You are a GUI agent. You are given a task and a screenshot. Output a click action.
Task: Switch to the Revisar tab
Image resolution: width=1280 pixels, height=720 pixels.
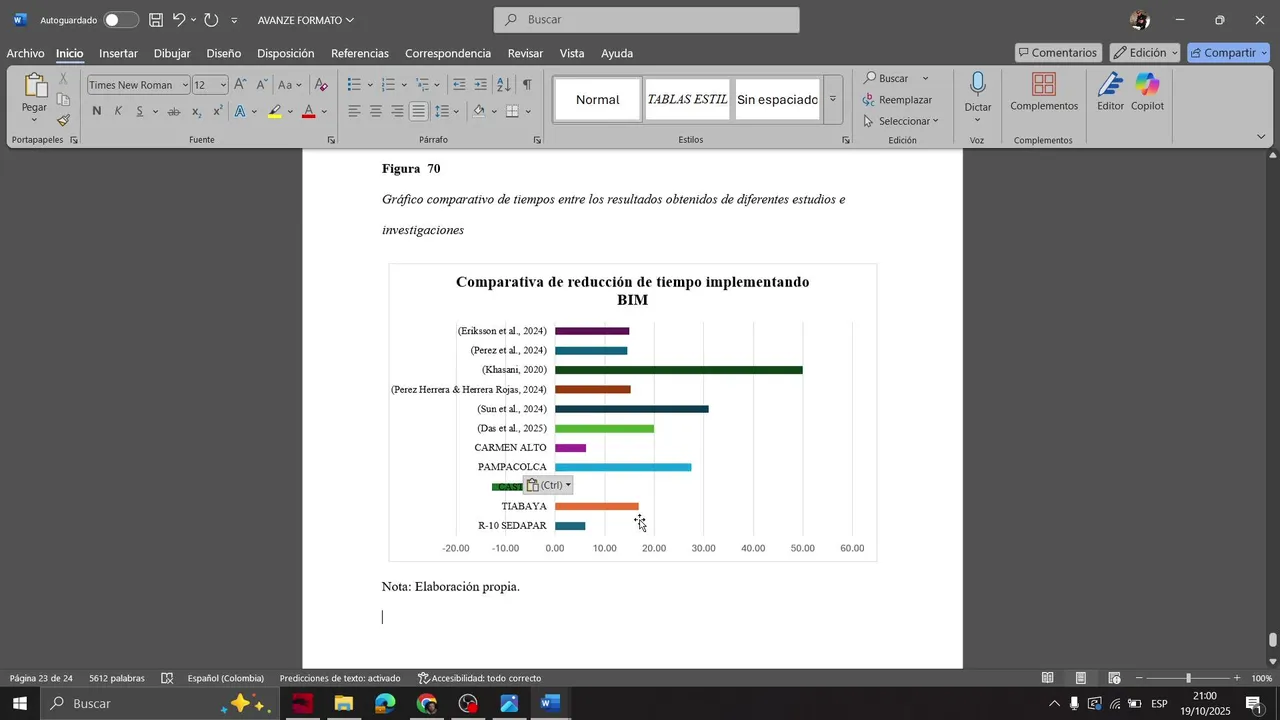525,53
